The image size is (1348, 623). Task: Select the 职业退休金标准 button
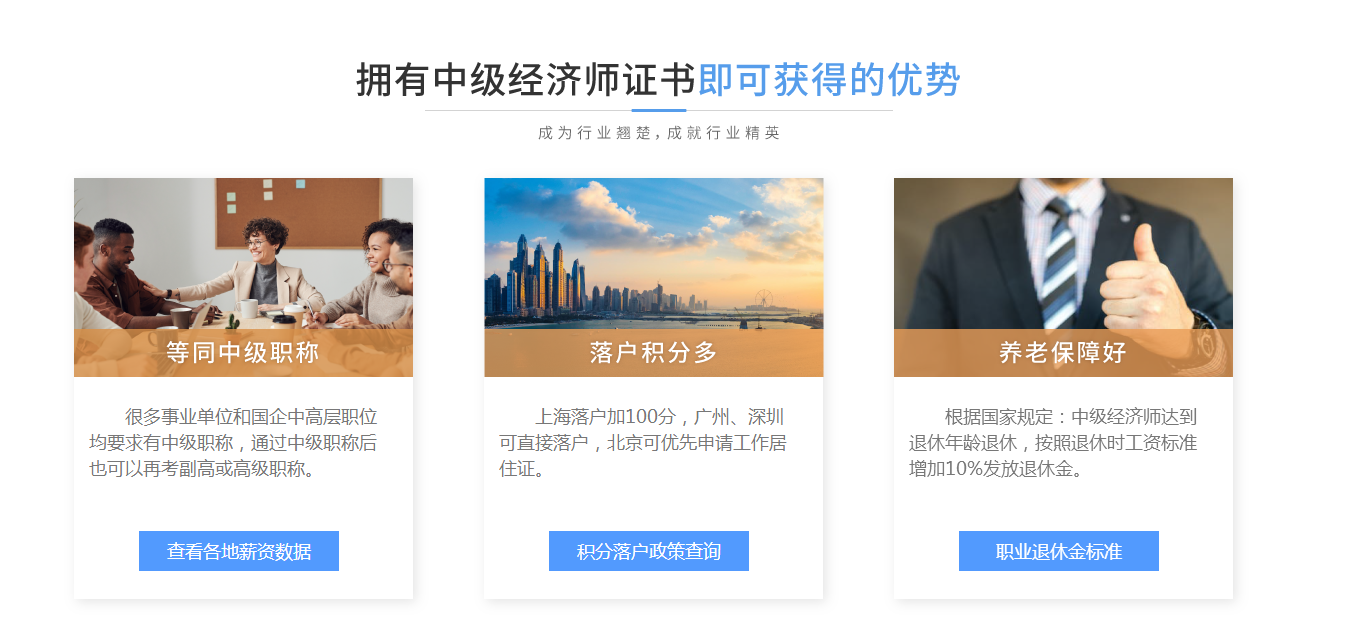click(1059, 551)
